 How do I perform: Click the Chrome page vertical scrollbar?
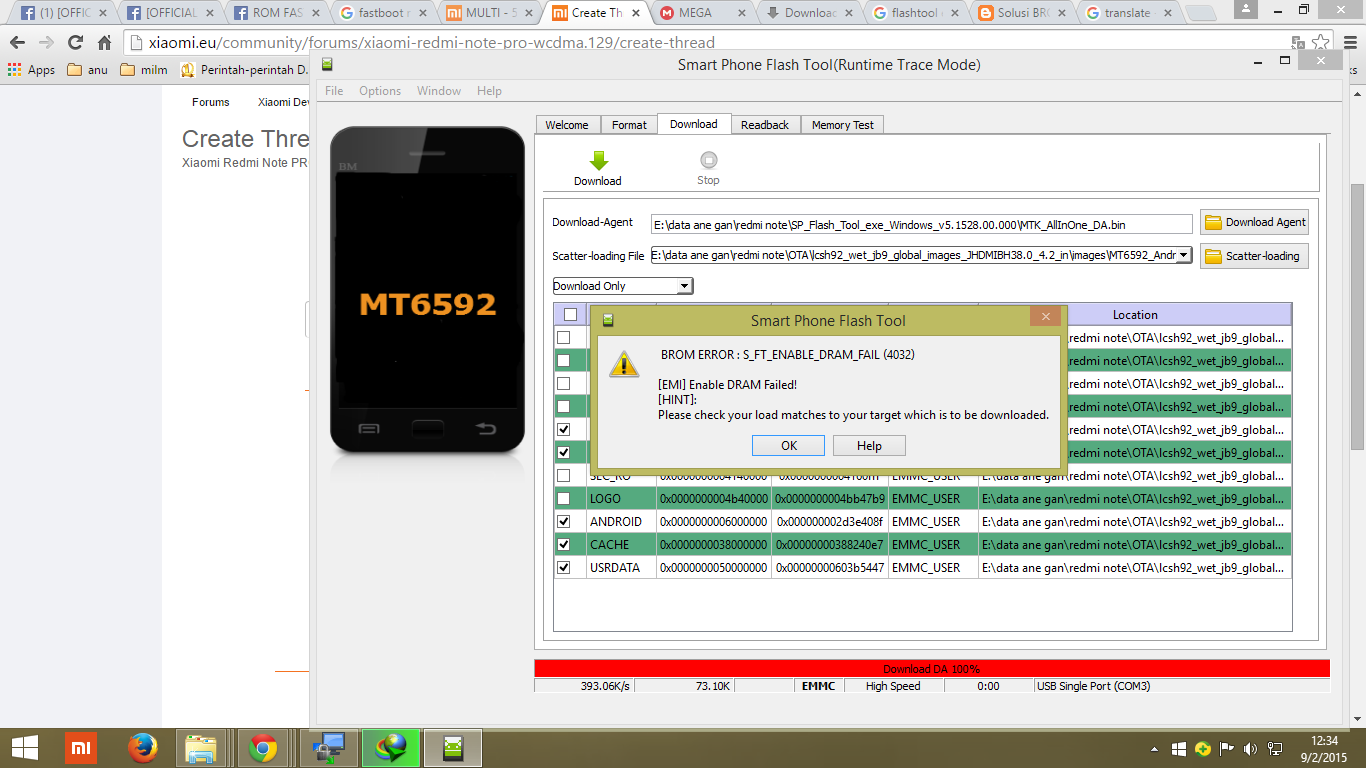[x=1357, y=317]
